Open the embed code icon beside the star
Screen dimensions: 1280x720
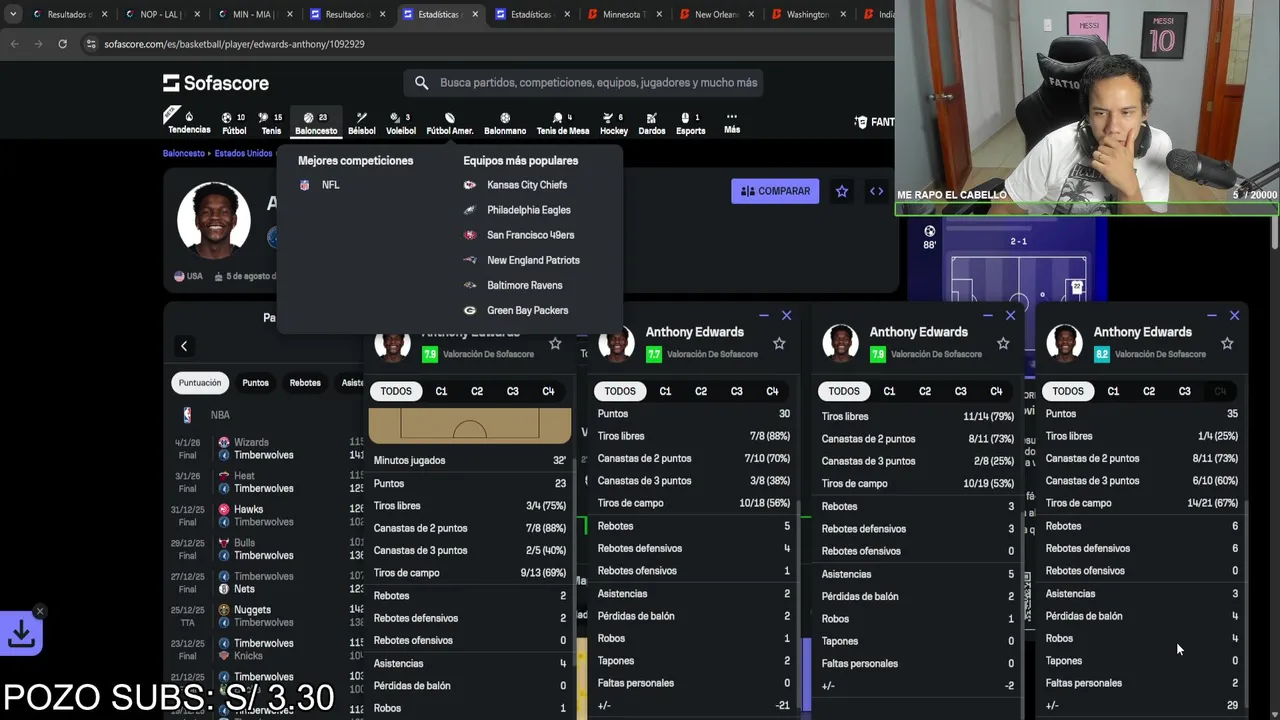pos(877,191)
